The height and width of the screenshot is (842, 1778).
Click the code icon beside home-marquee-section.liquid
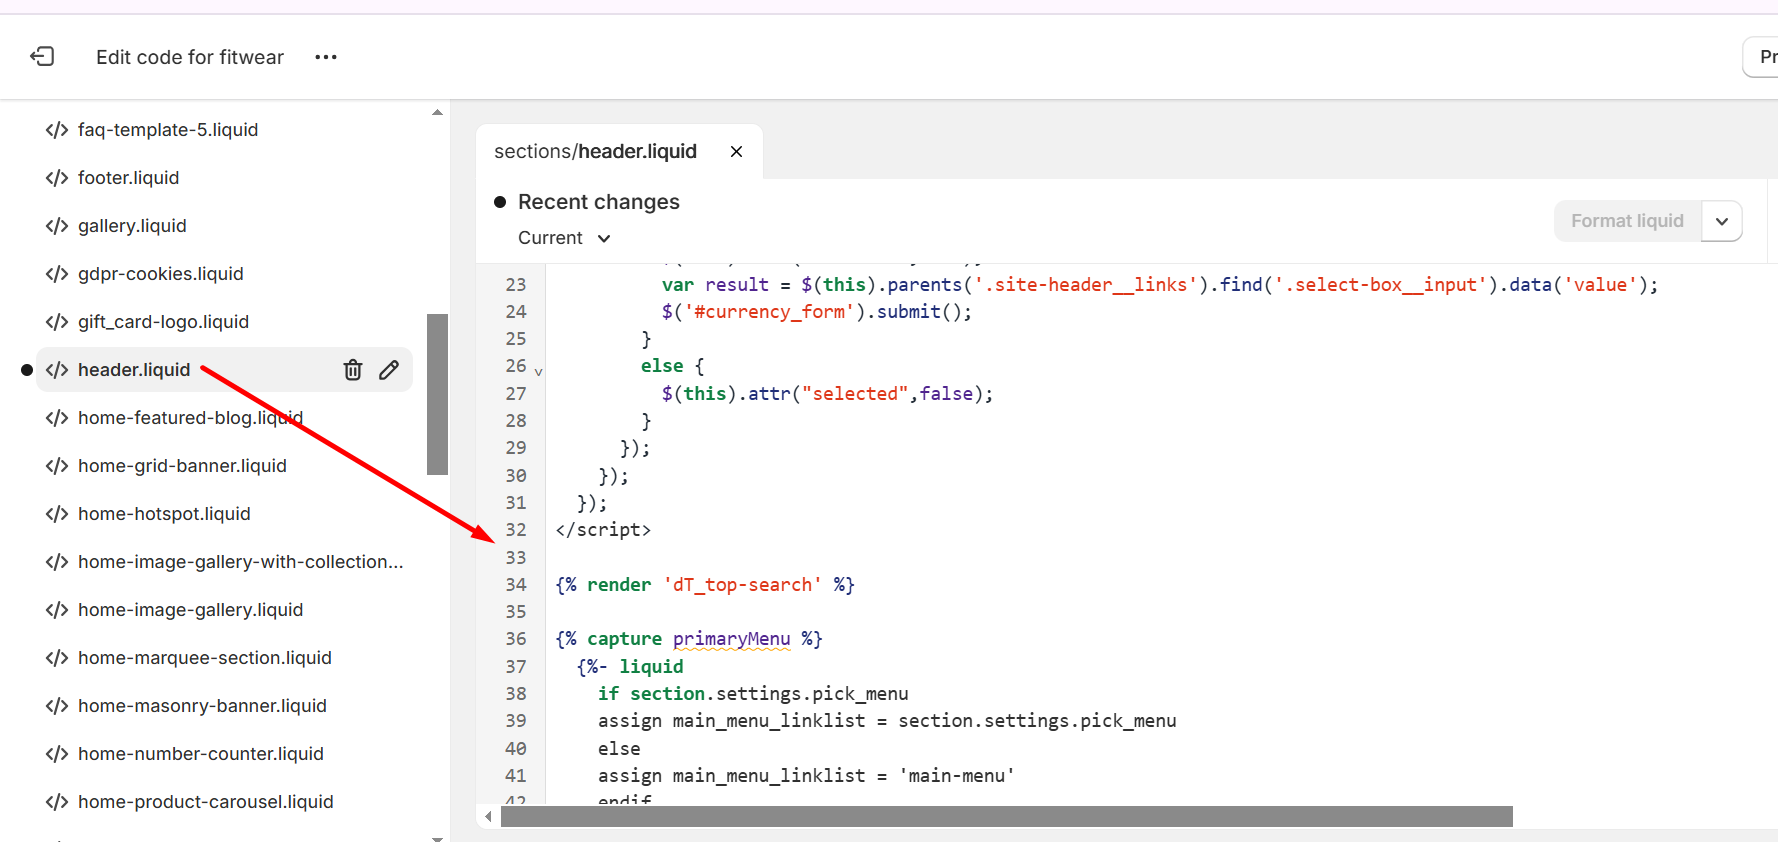(57, 658)
